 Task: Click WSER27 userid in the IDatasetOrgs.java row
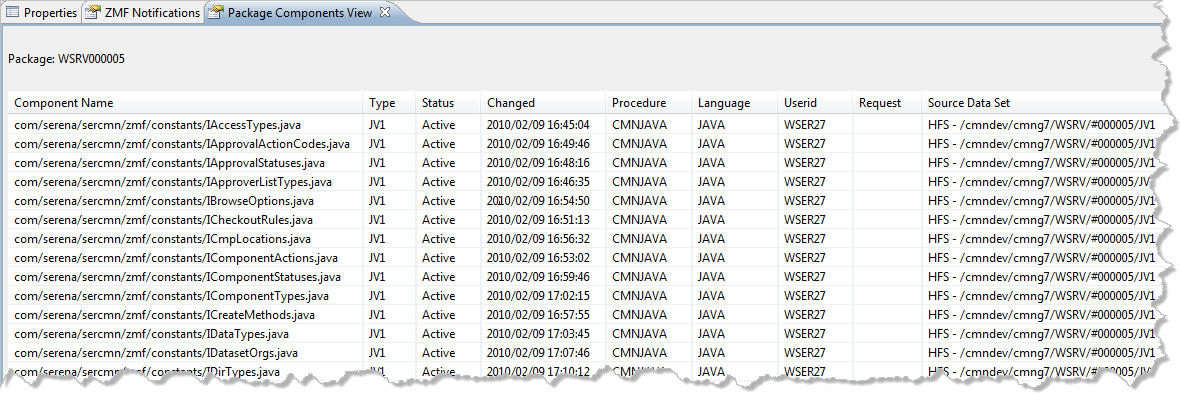804,352
